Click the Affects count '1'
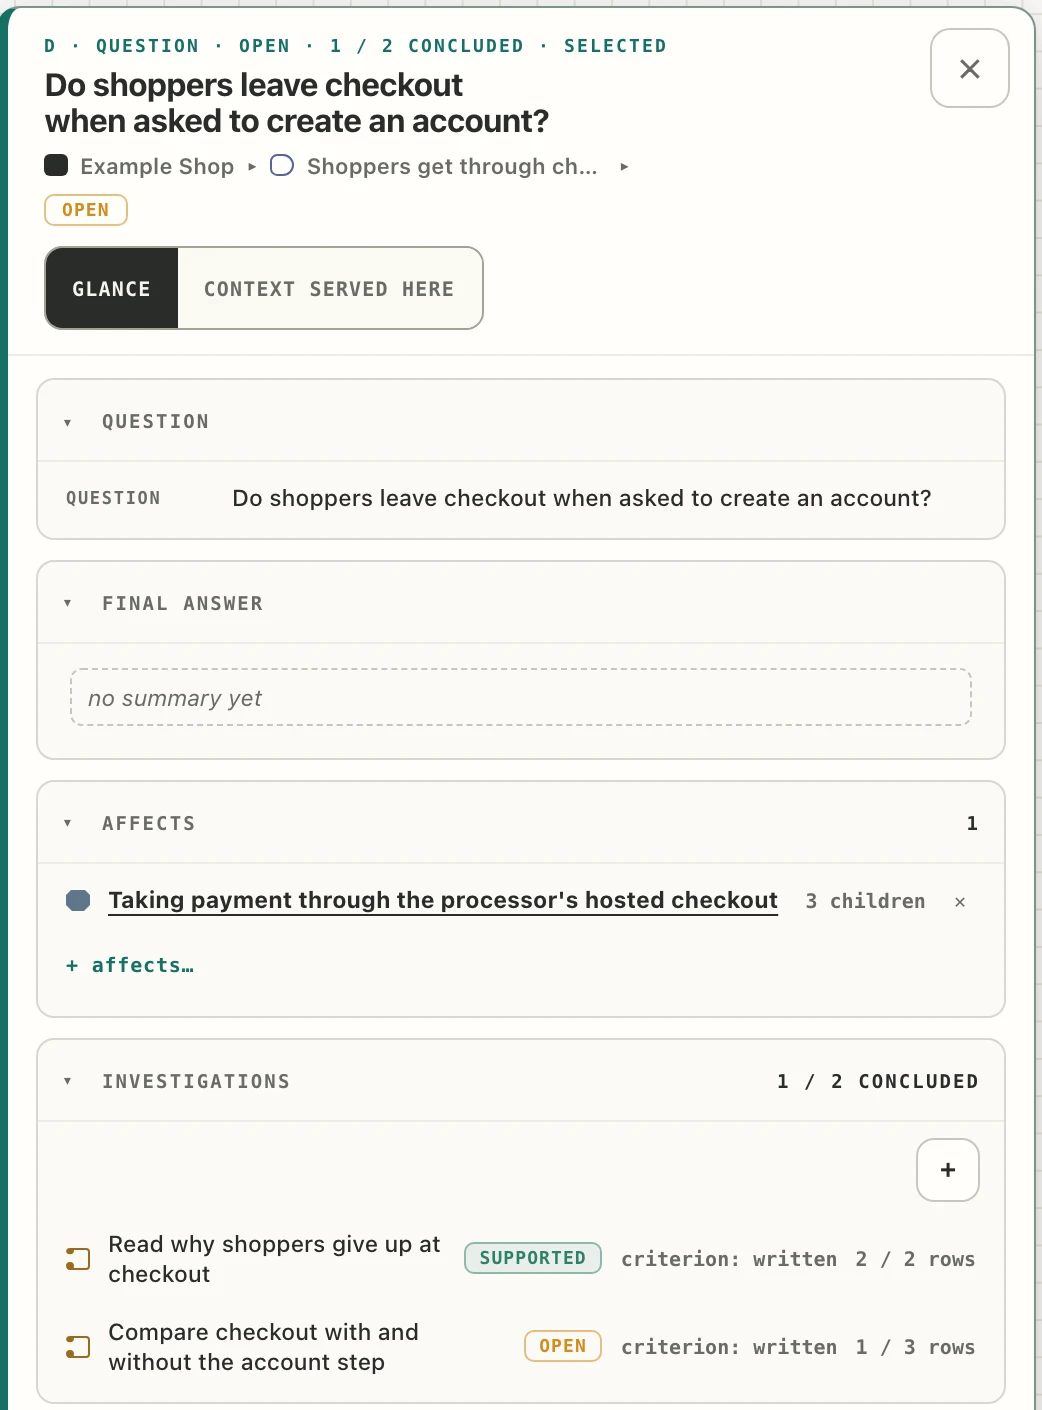 point(972,823)
